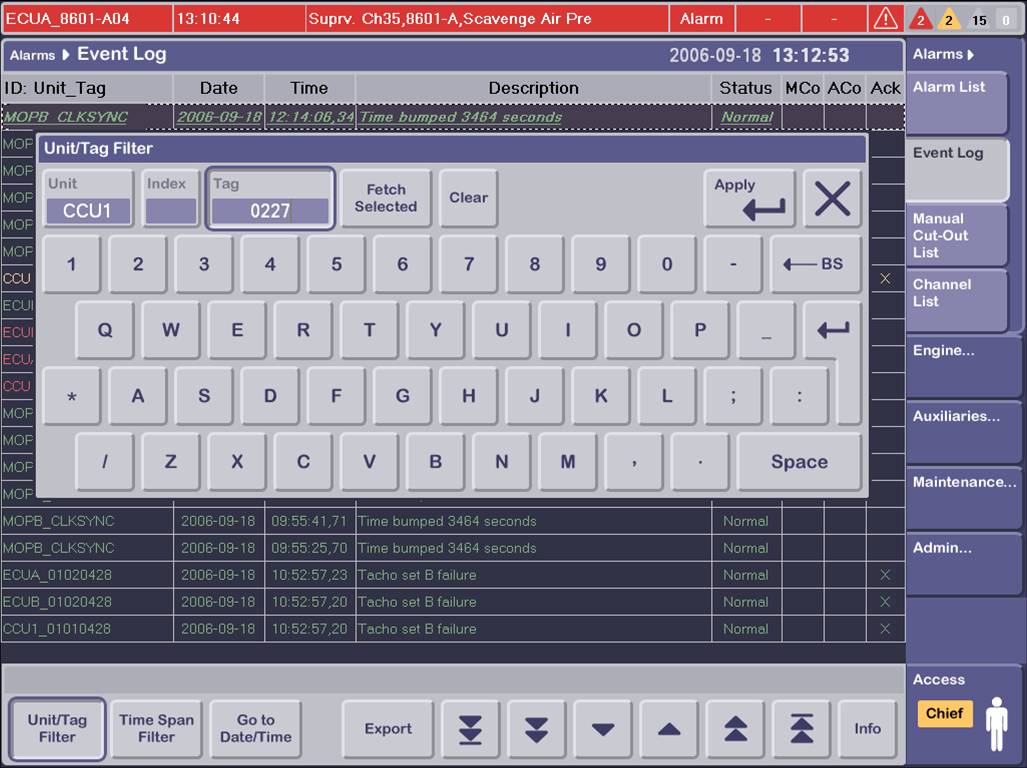Toggle the Time Span Filter
Viewport: 1027px width, 768px height.
[156, 729]
